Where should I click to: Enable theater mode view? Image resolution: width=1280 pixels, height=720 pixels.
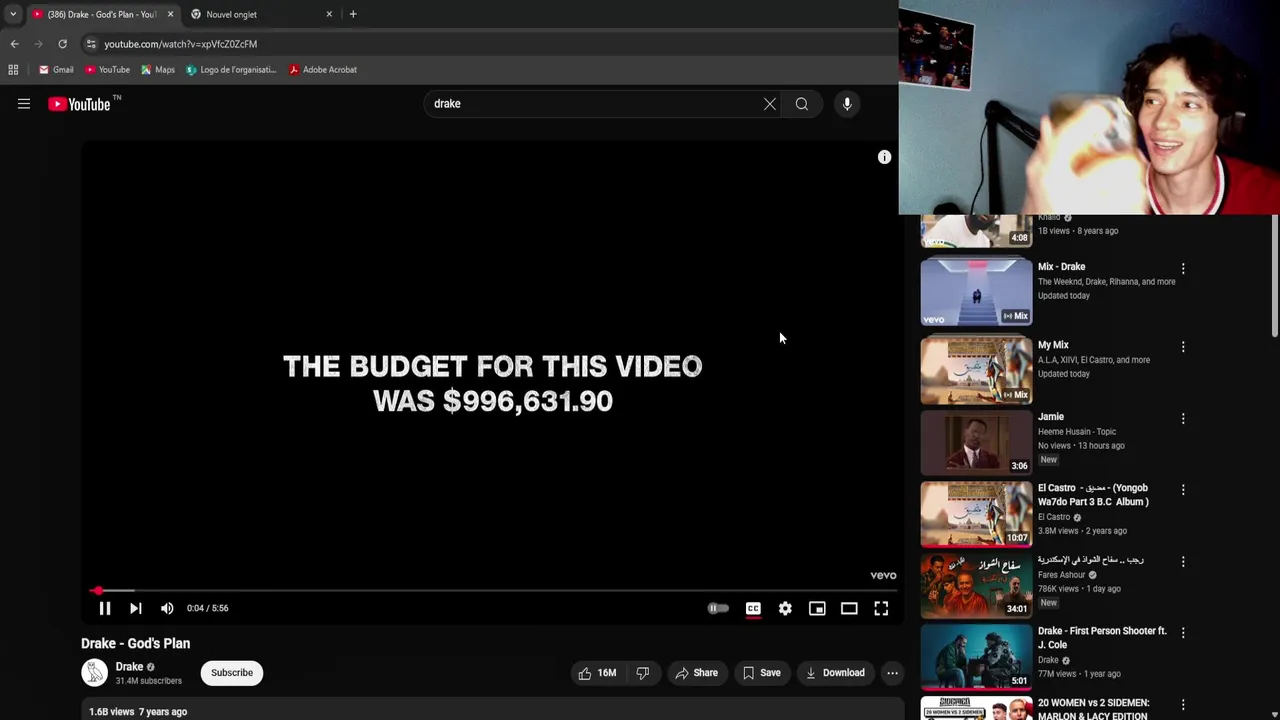tap(849, 608)
